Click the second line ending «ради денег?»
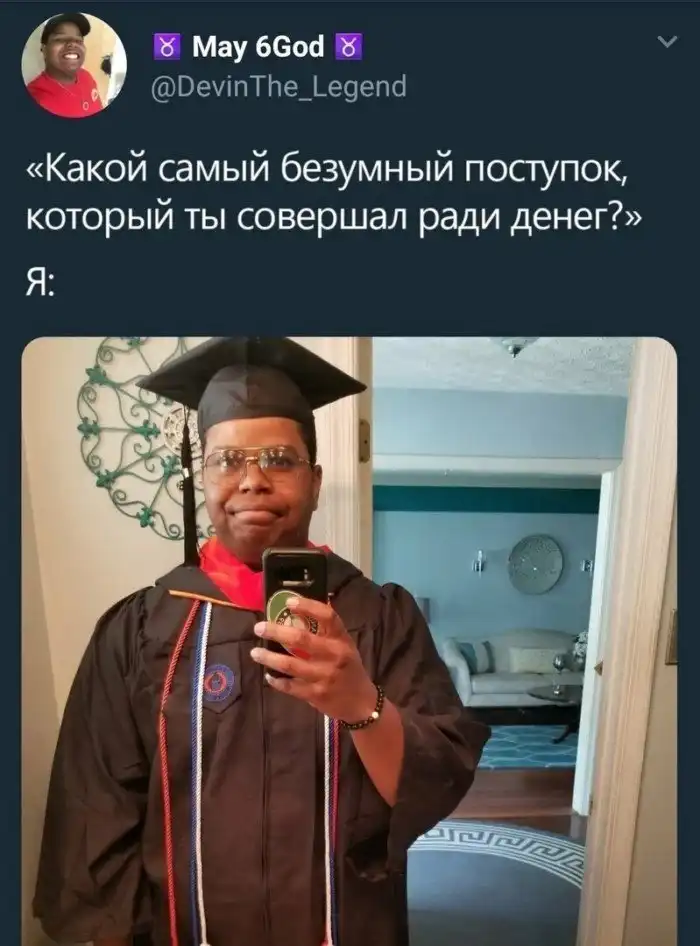 [x=334, y=218]
